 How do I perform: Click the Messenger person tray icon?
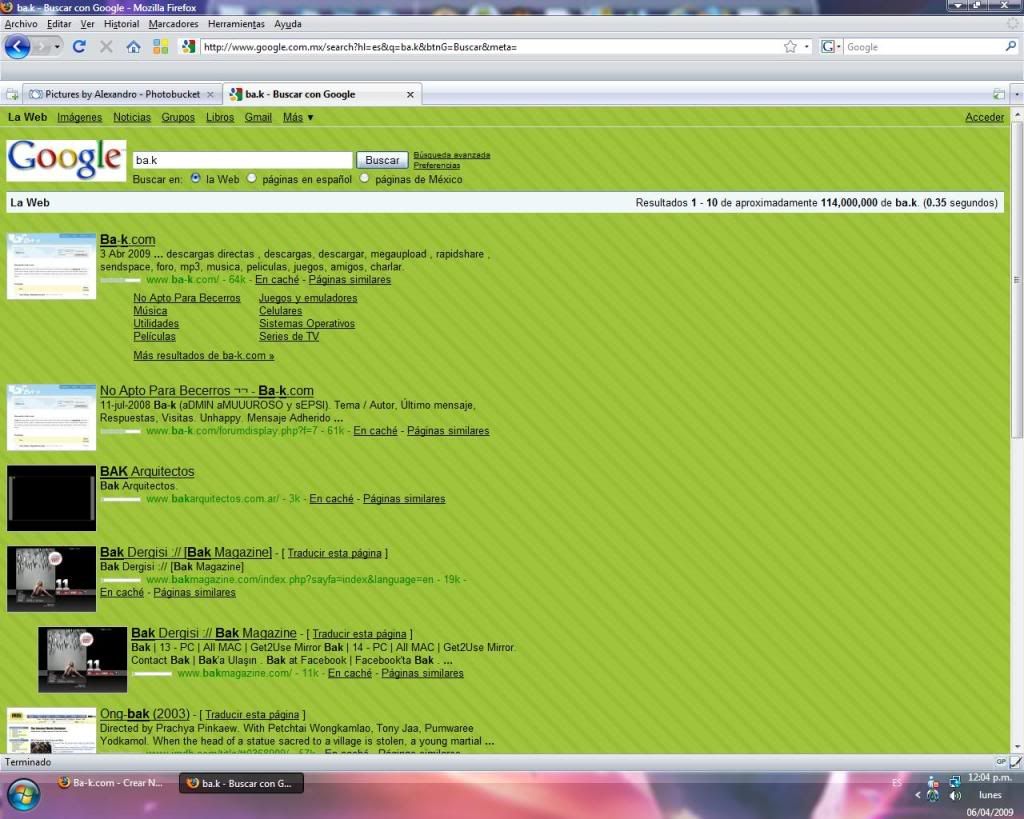933,781
